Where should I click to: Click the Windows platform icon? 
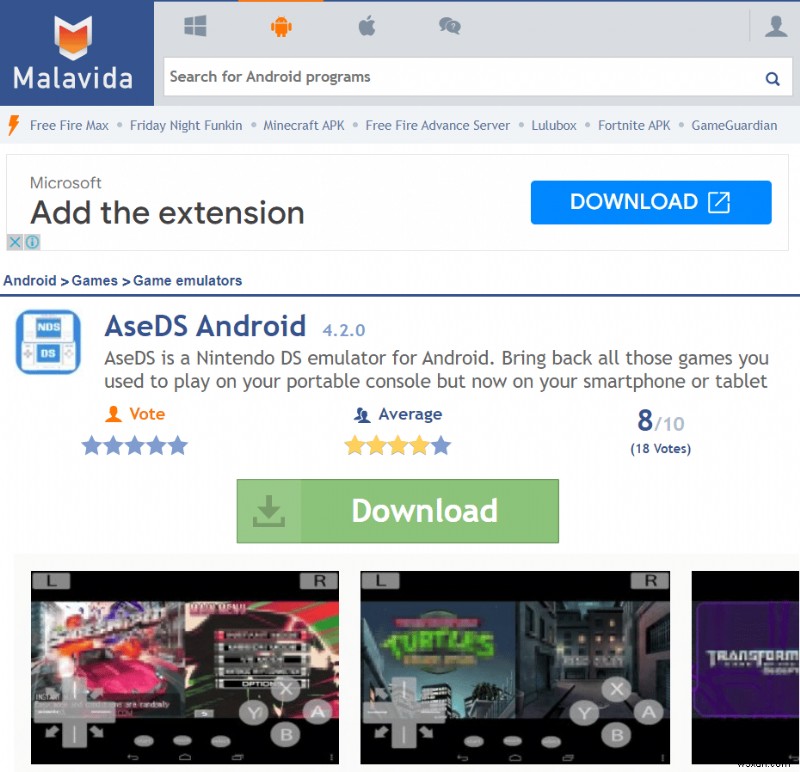[x=195, y=27]
